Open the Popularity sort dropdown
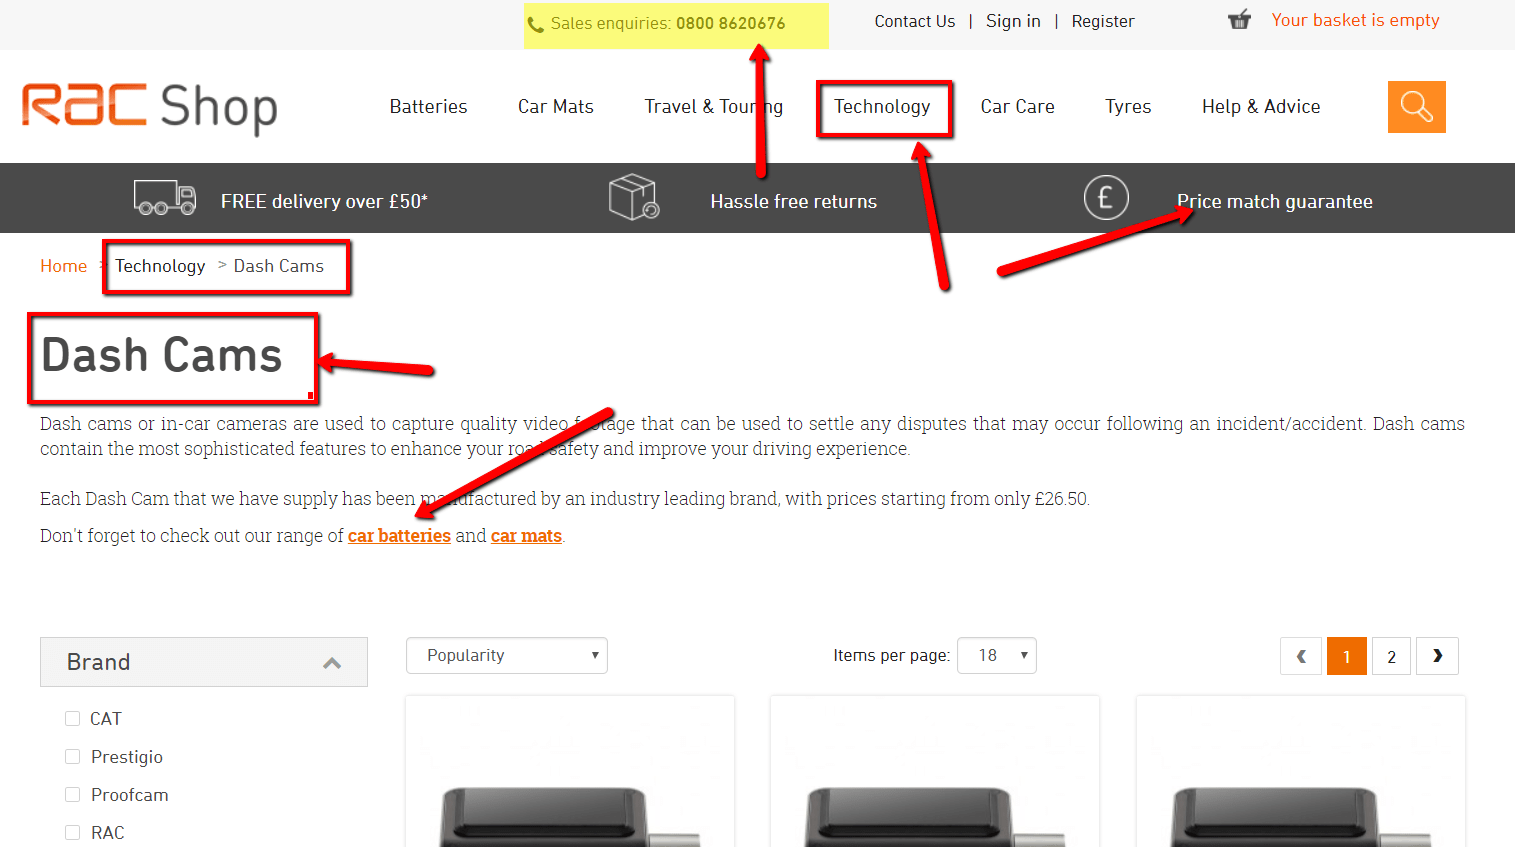 (507, 655)
